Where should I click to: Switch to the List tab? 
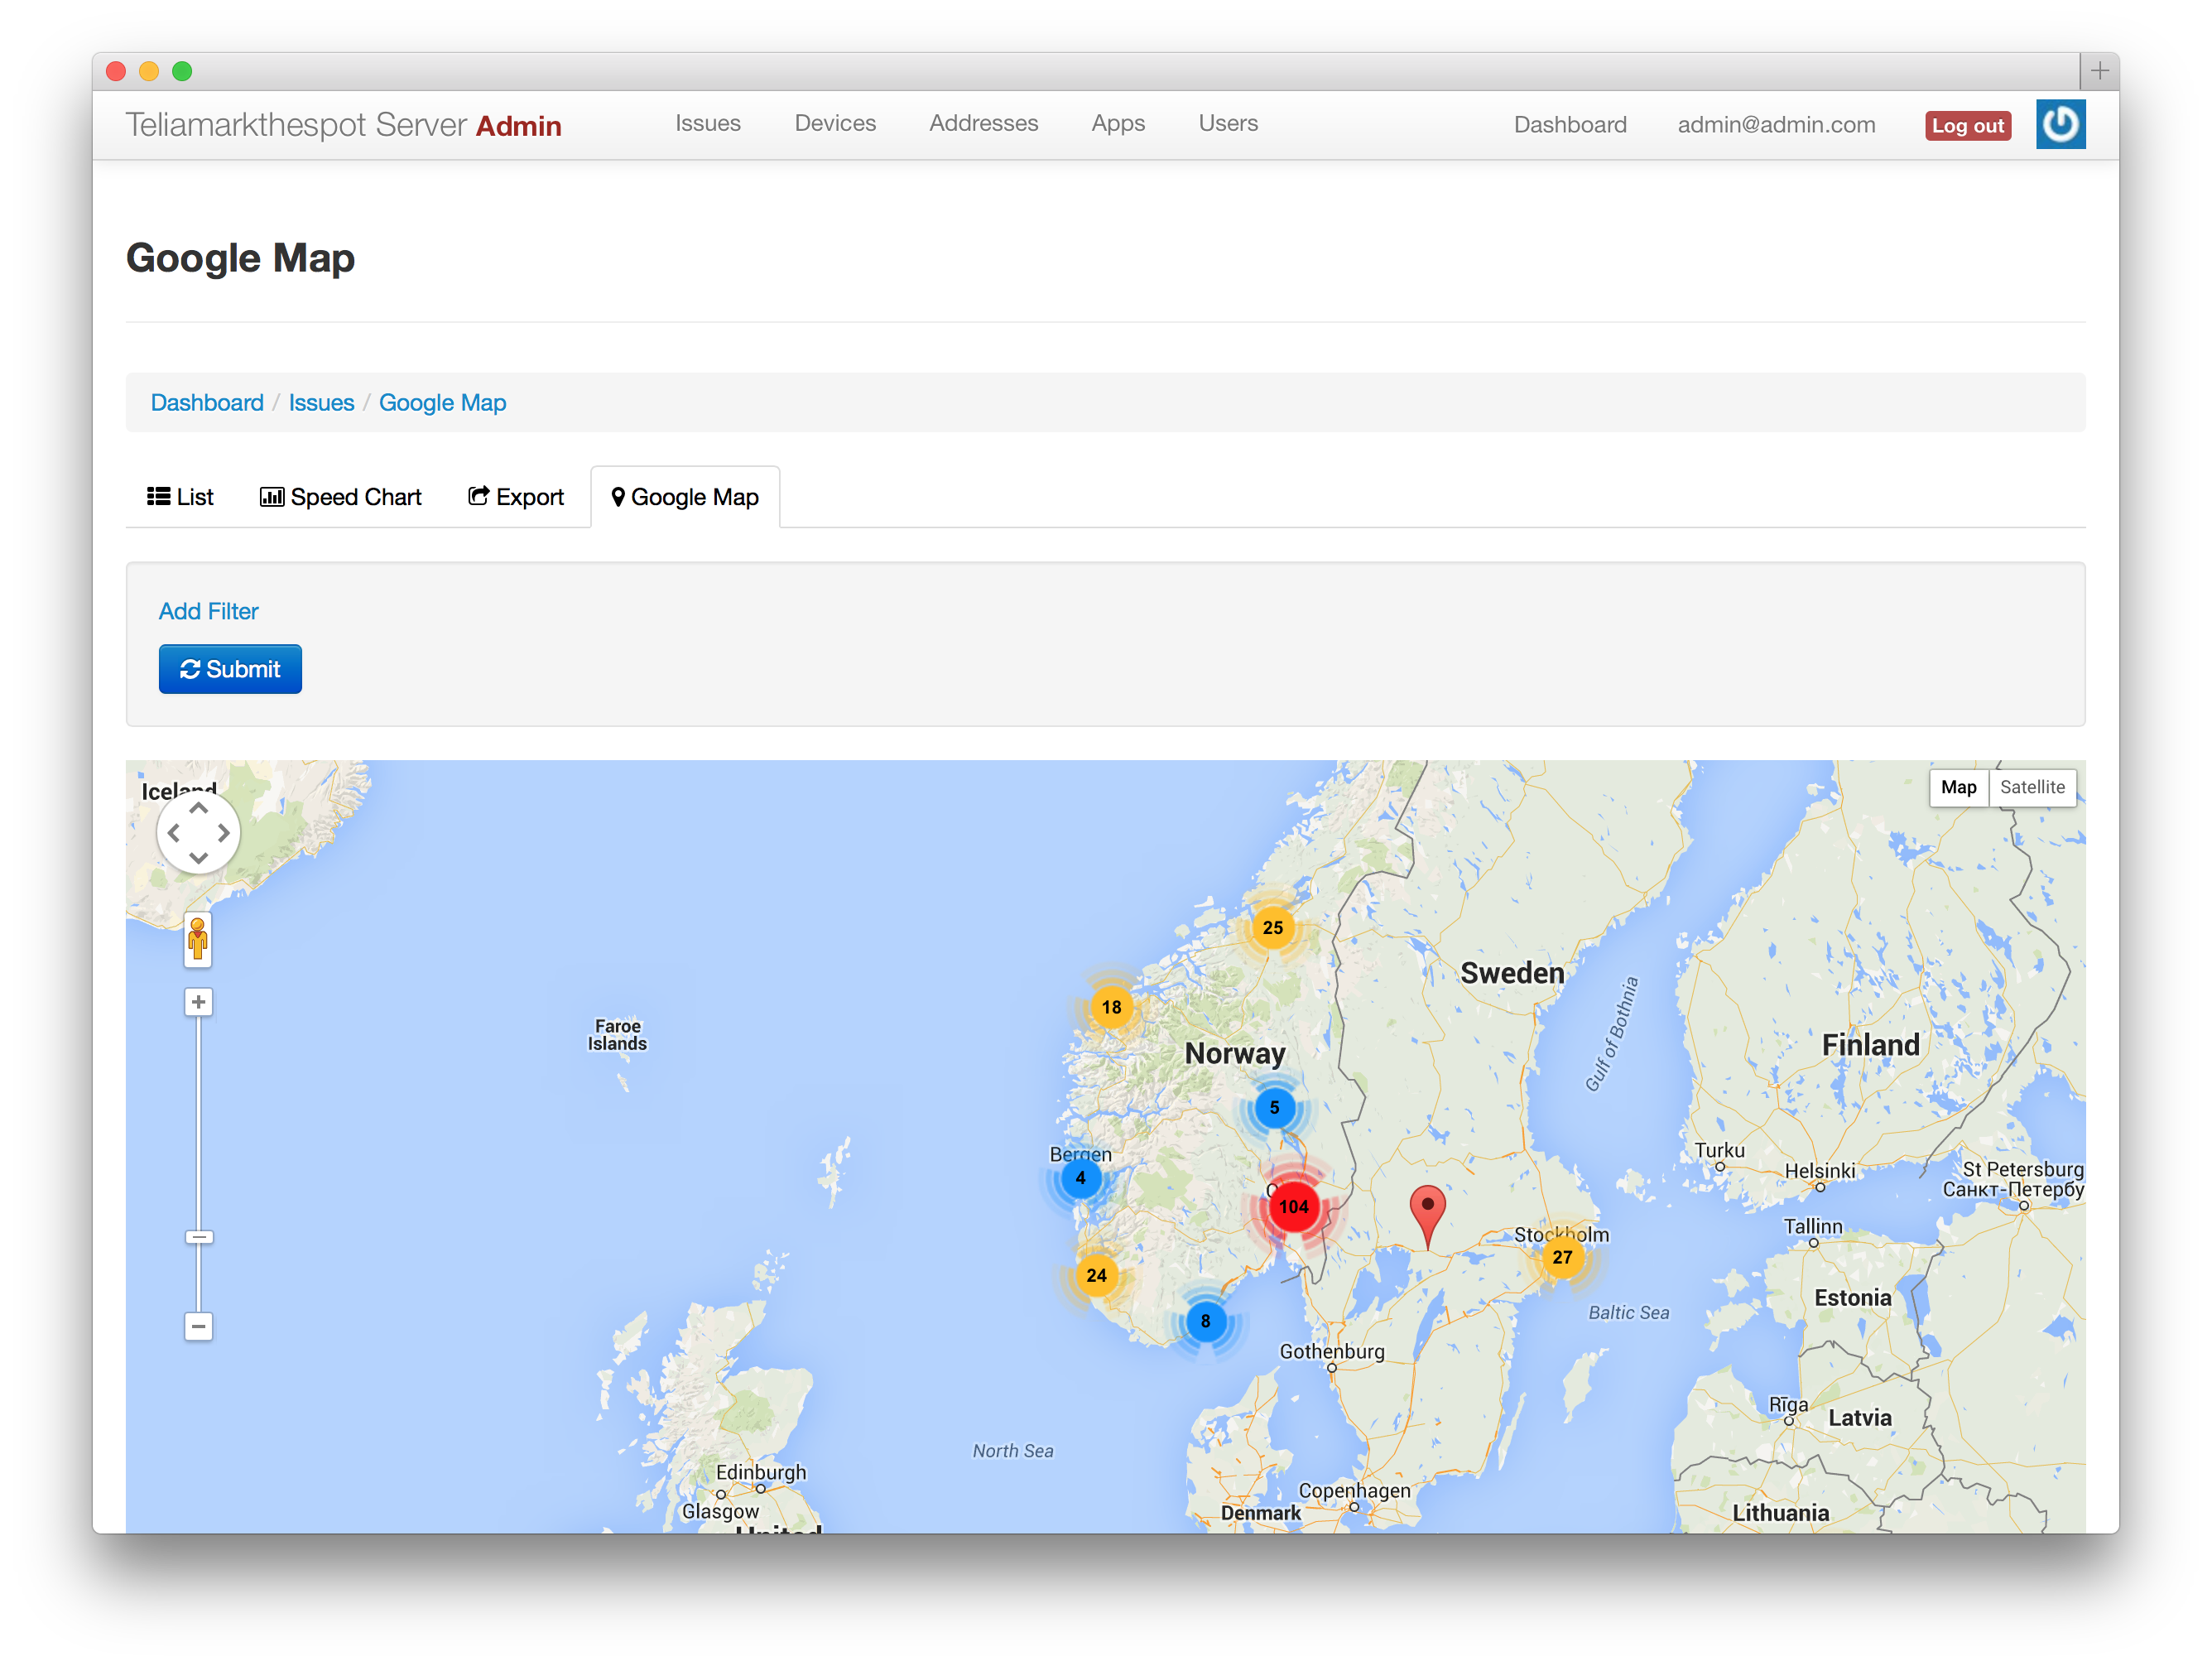coord(181,497)
